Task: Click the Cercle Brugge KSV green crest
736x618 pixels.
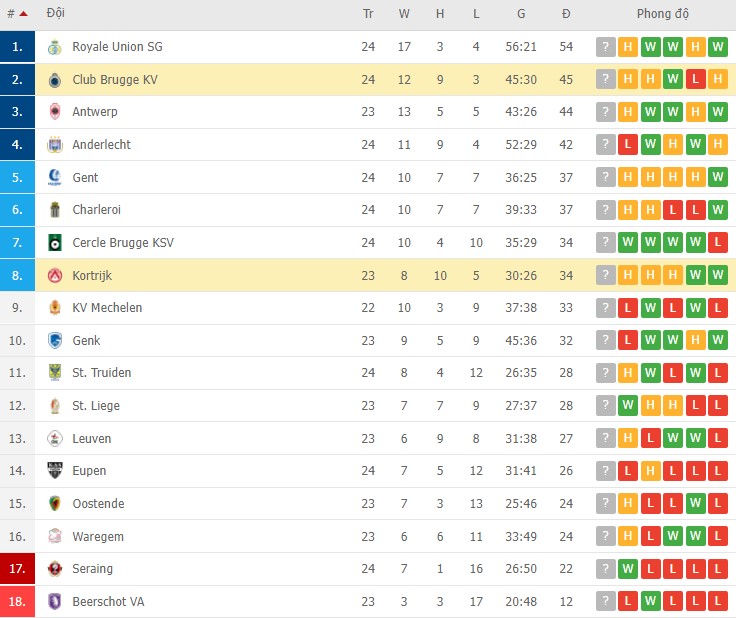Action: (55, 243)
